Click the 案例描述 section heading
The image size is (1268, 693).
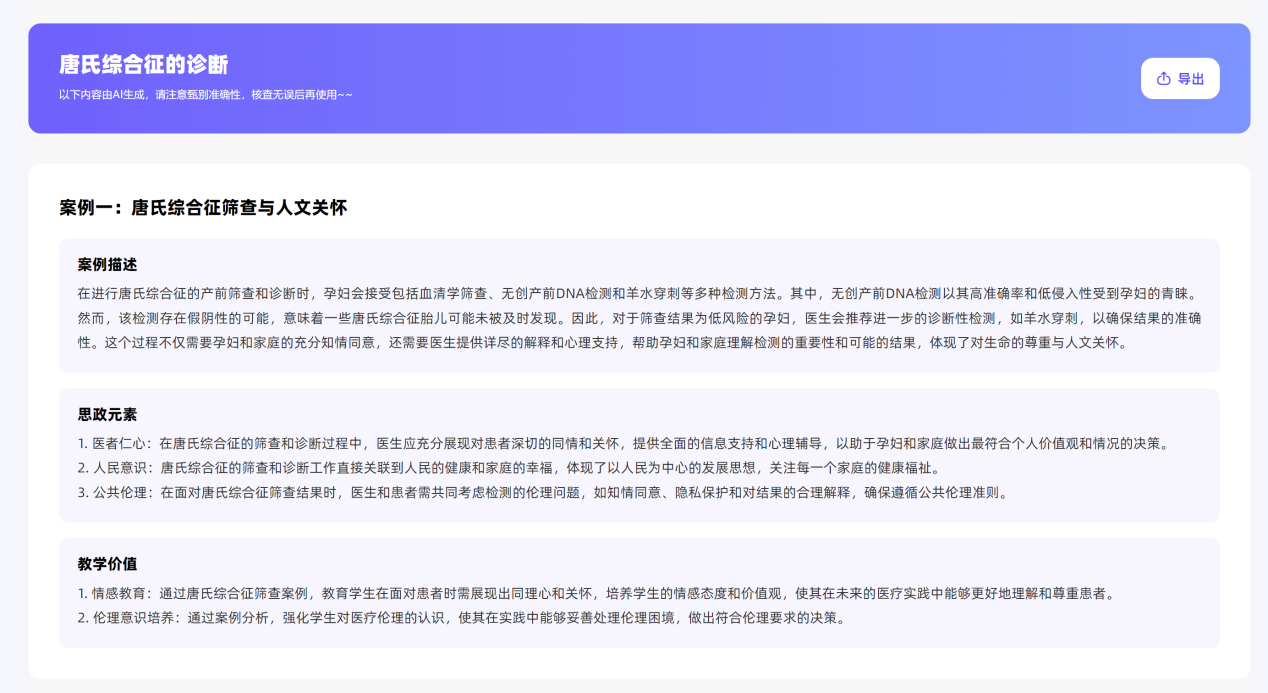point(107,264)
